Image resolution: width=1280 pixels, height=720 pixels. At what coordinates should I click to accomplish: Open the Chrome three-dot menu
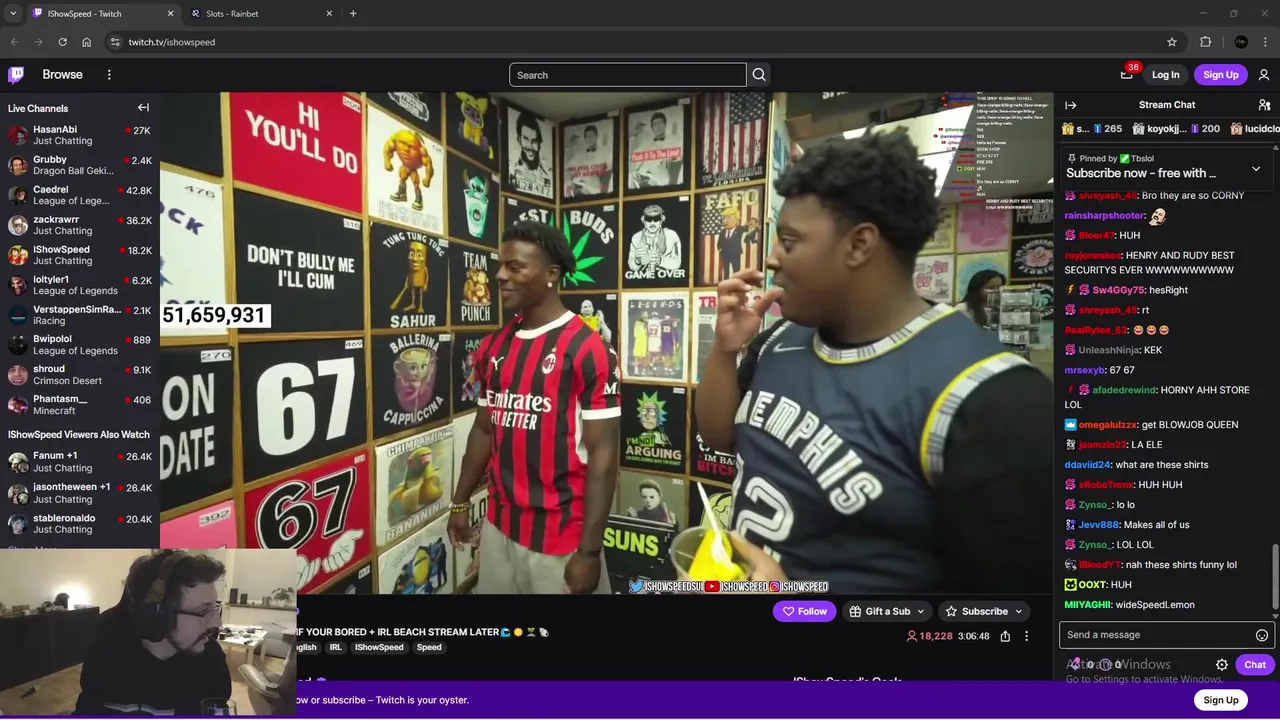tap(1266, 42)
